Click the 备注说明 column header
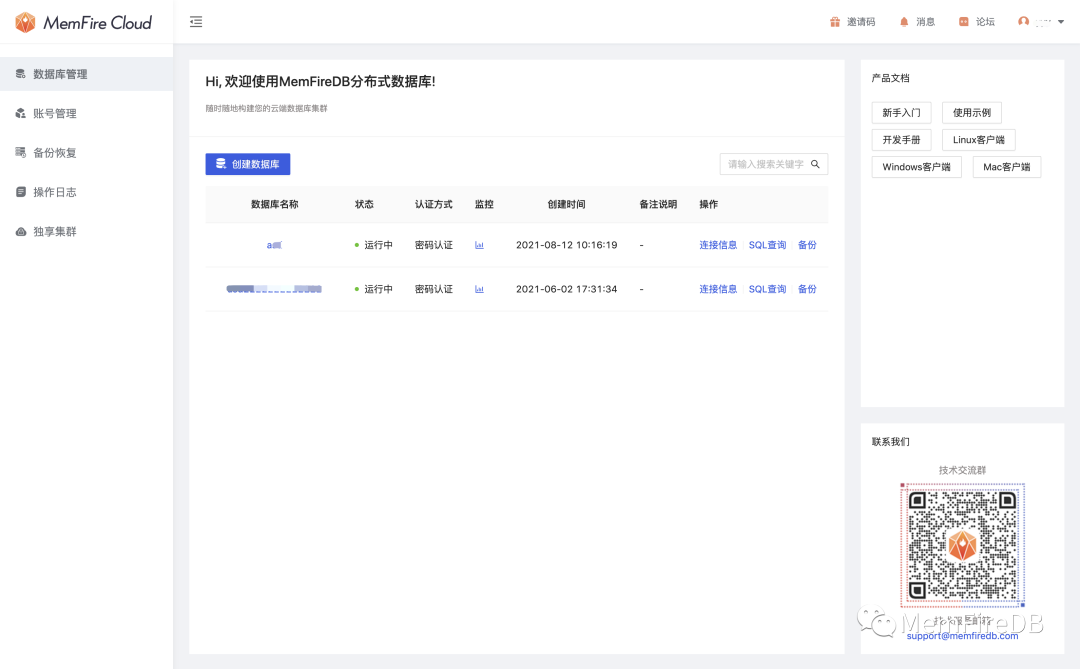 coord(658,204)
